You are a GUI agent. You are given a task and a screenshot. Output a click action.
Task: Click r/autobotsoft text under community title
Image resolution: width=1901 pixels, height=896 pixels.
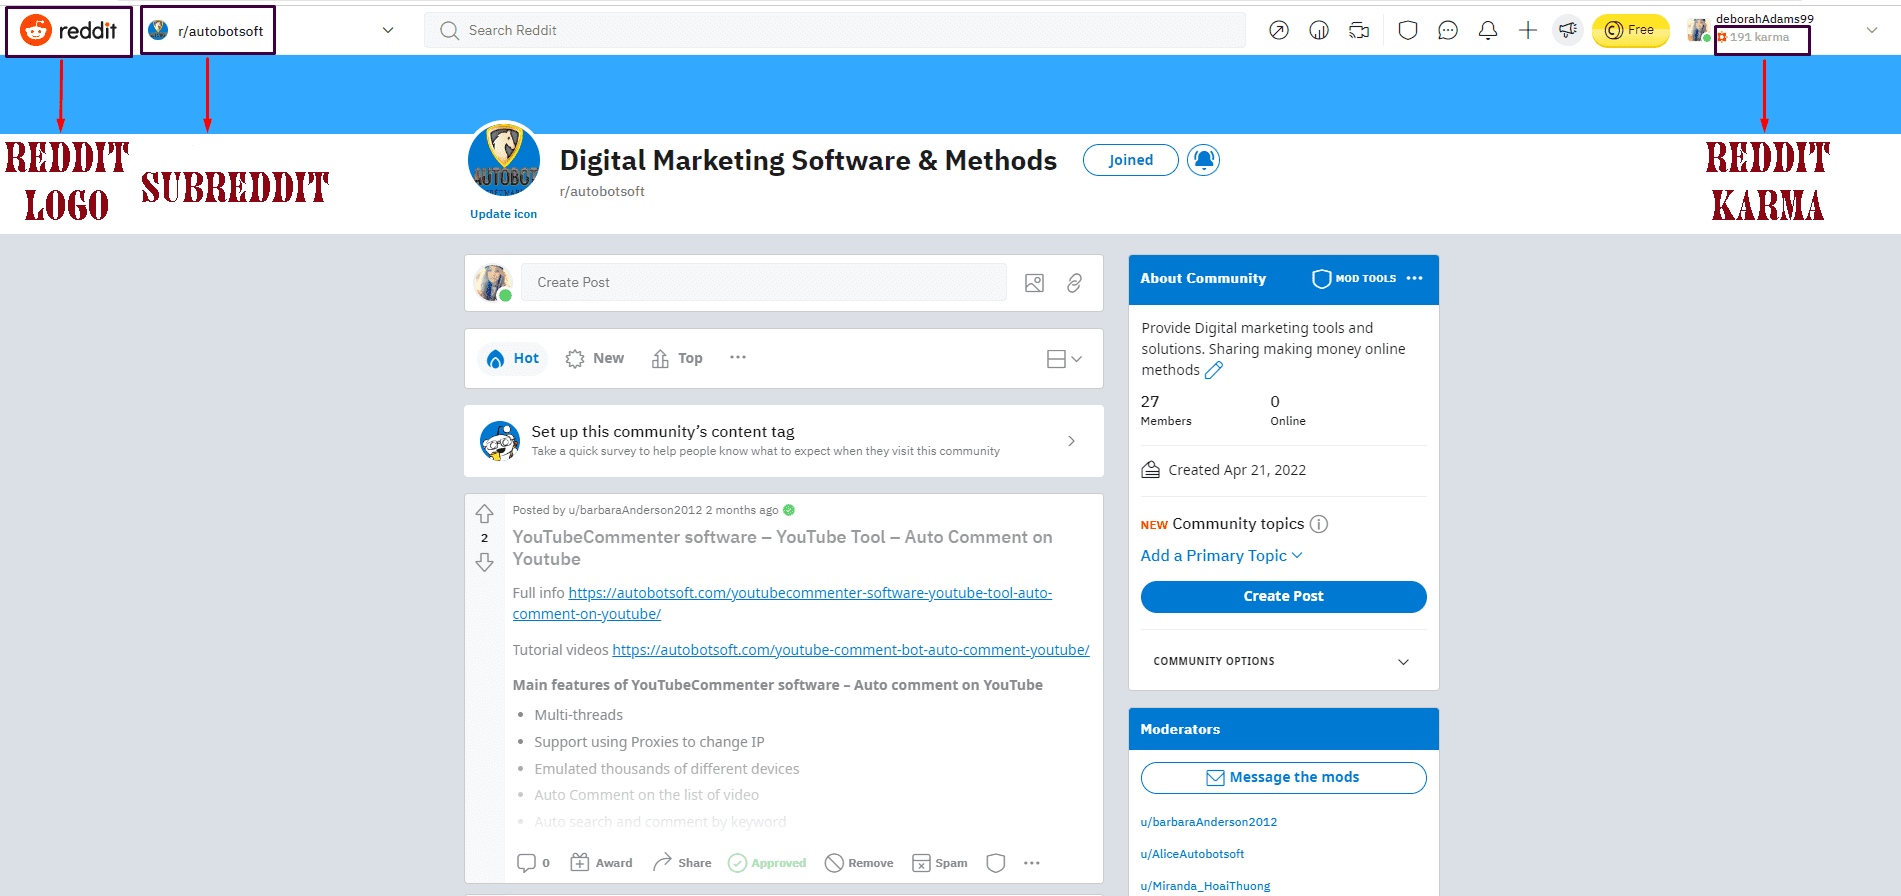coord(602,191)
